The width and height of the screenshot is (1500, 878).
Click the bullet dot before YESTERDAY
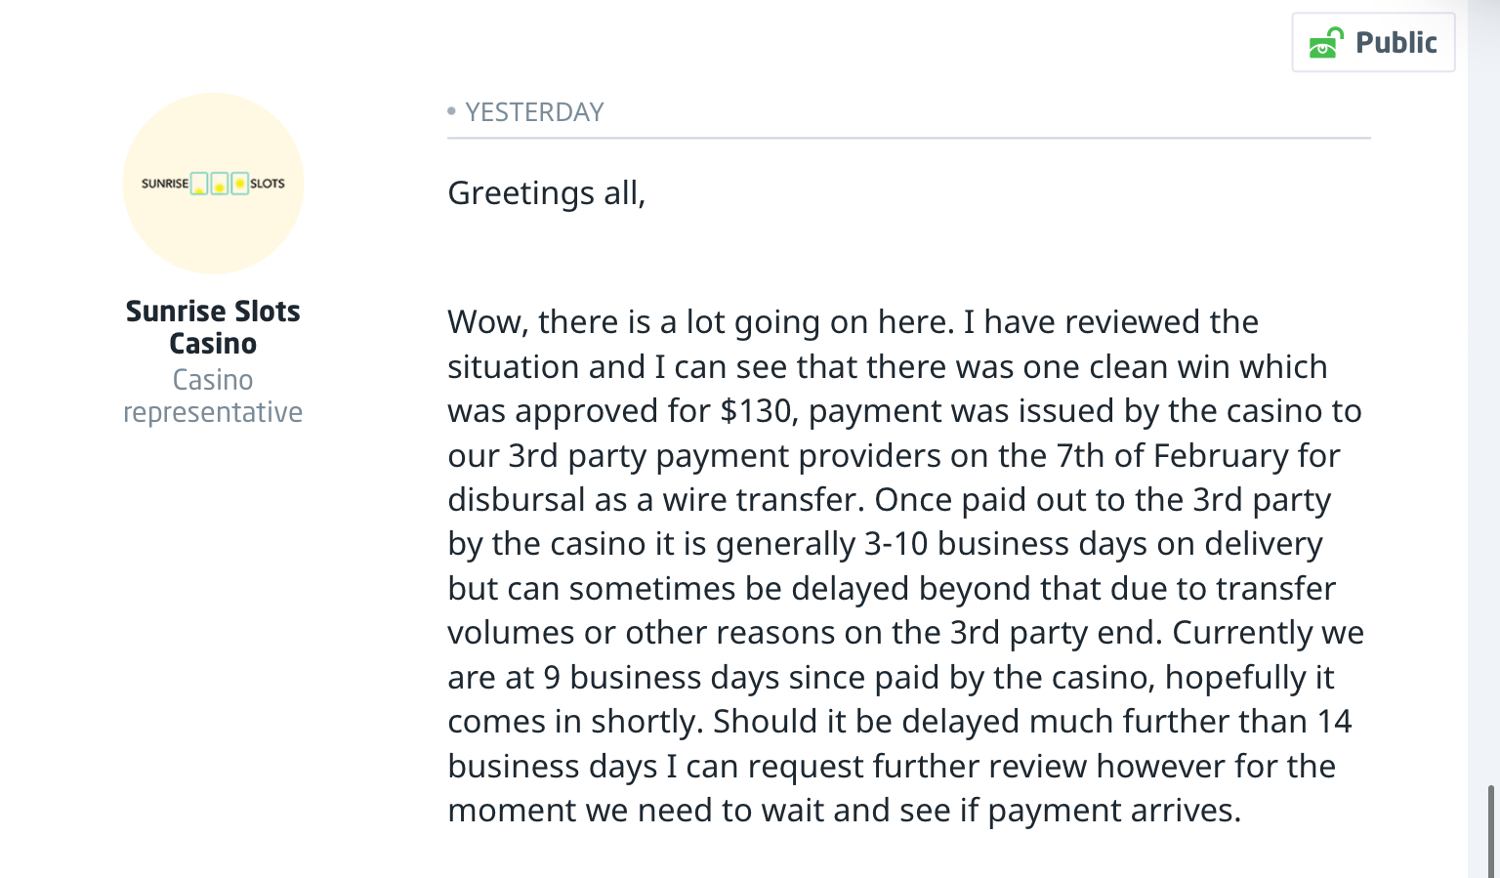[452, 111]
